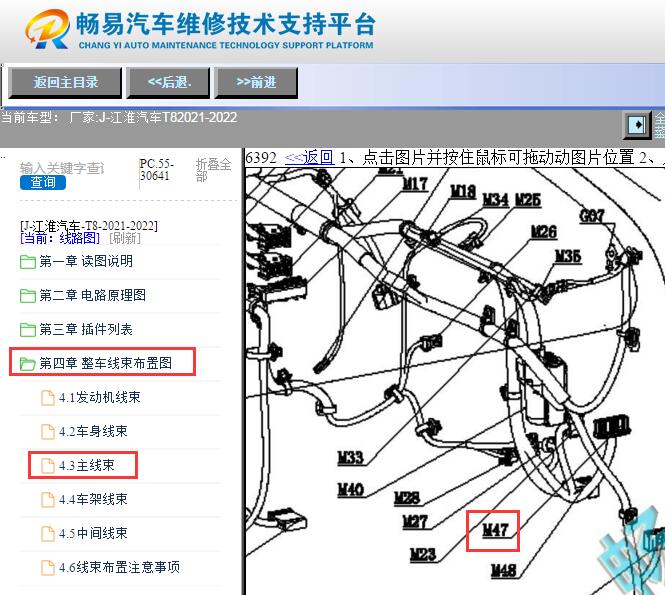665x595 pixels.
Task: Click the 当前：线路图 link
Action: tap(60, 238)
